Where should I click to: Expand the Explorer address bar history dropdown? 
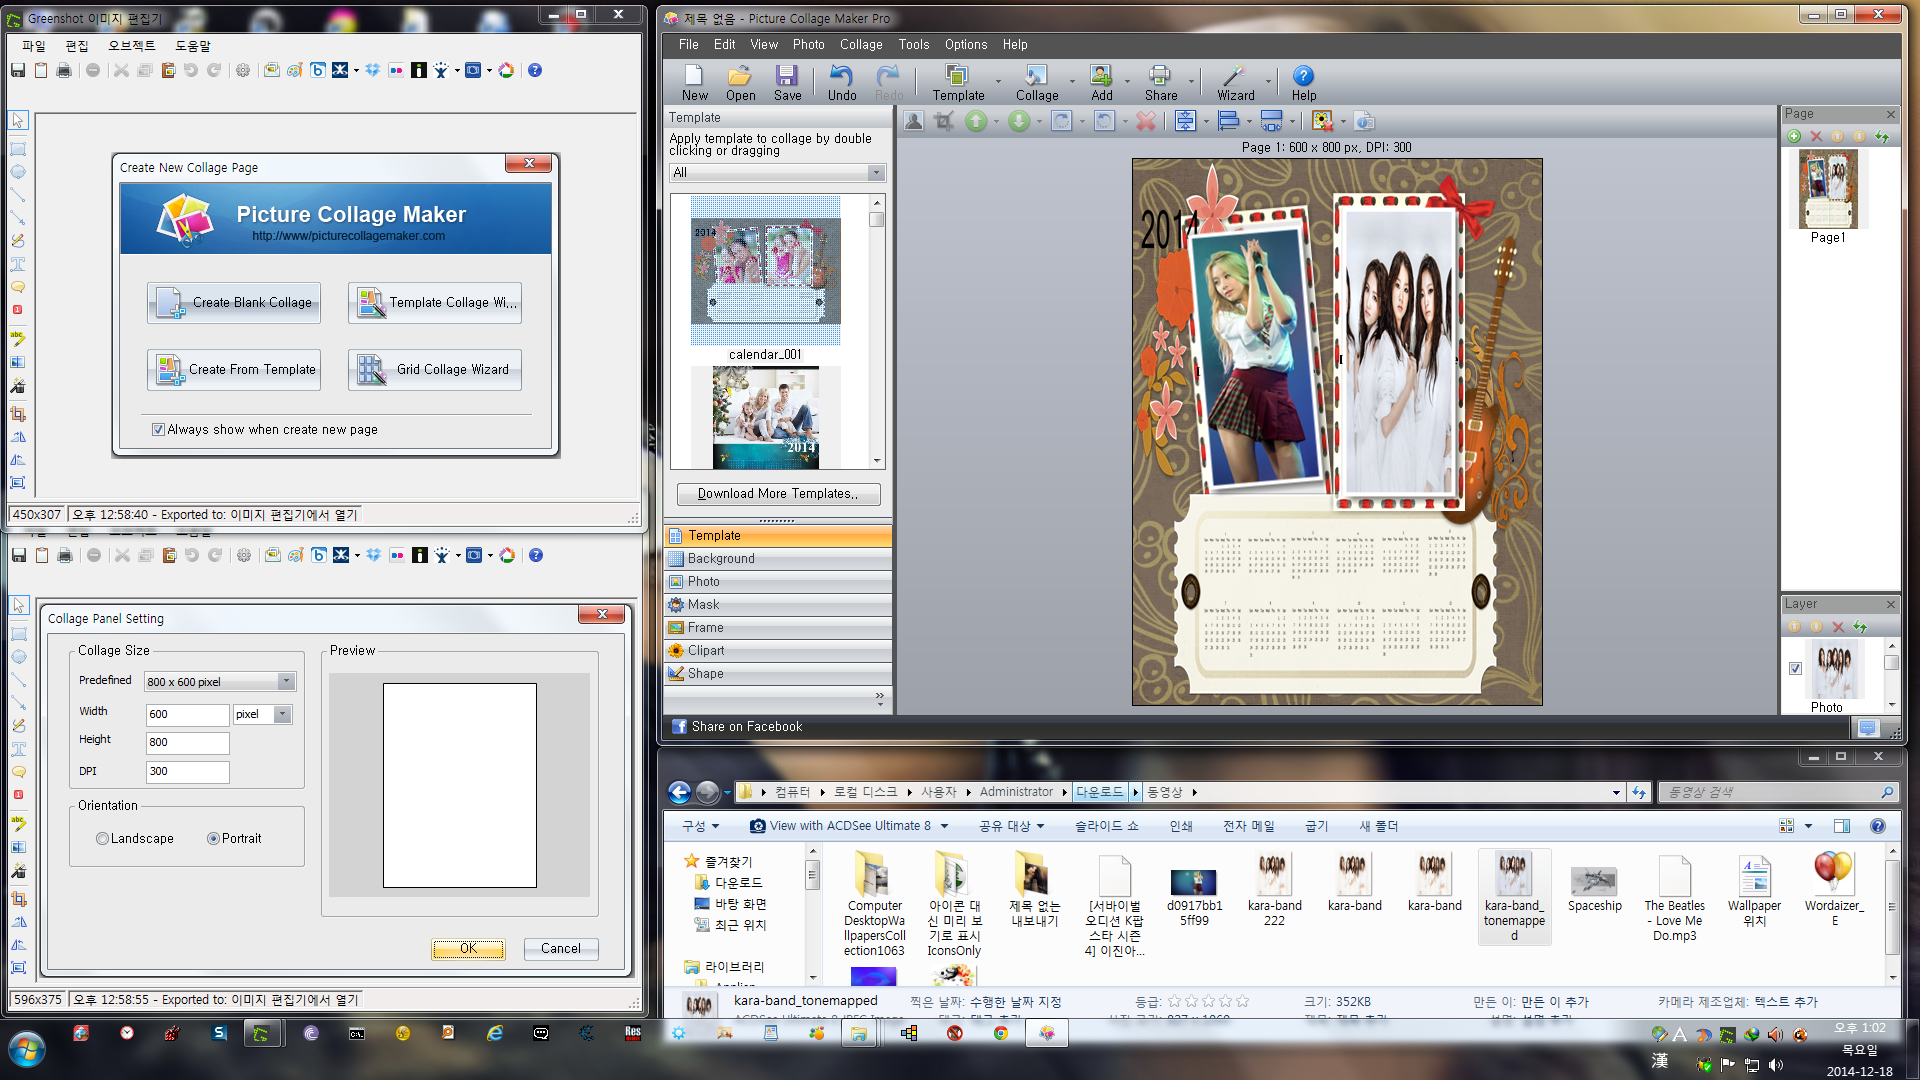point(1616,793)
